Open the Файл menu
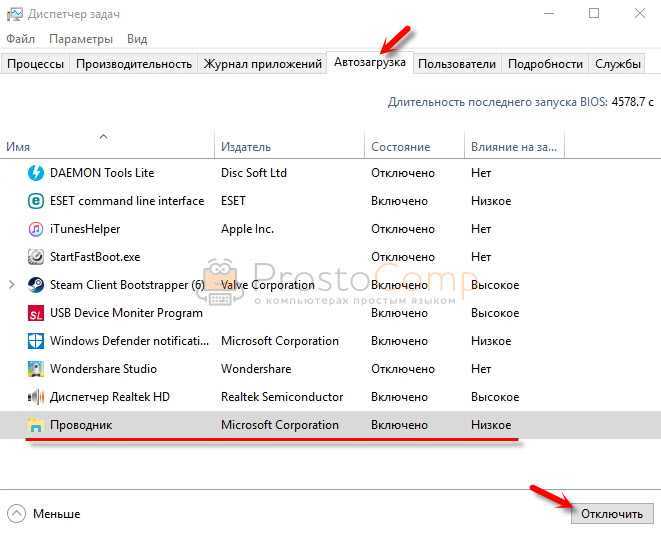 click(x=21, y=39)
